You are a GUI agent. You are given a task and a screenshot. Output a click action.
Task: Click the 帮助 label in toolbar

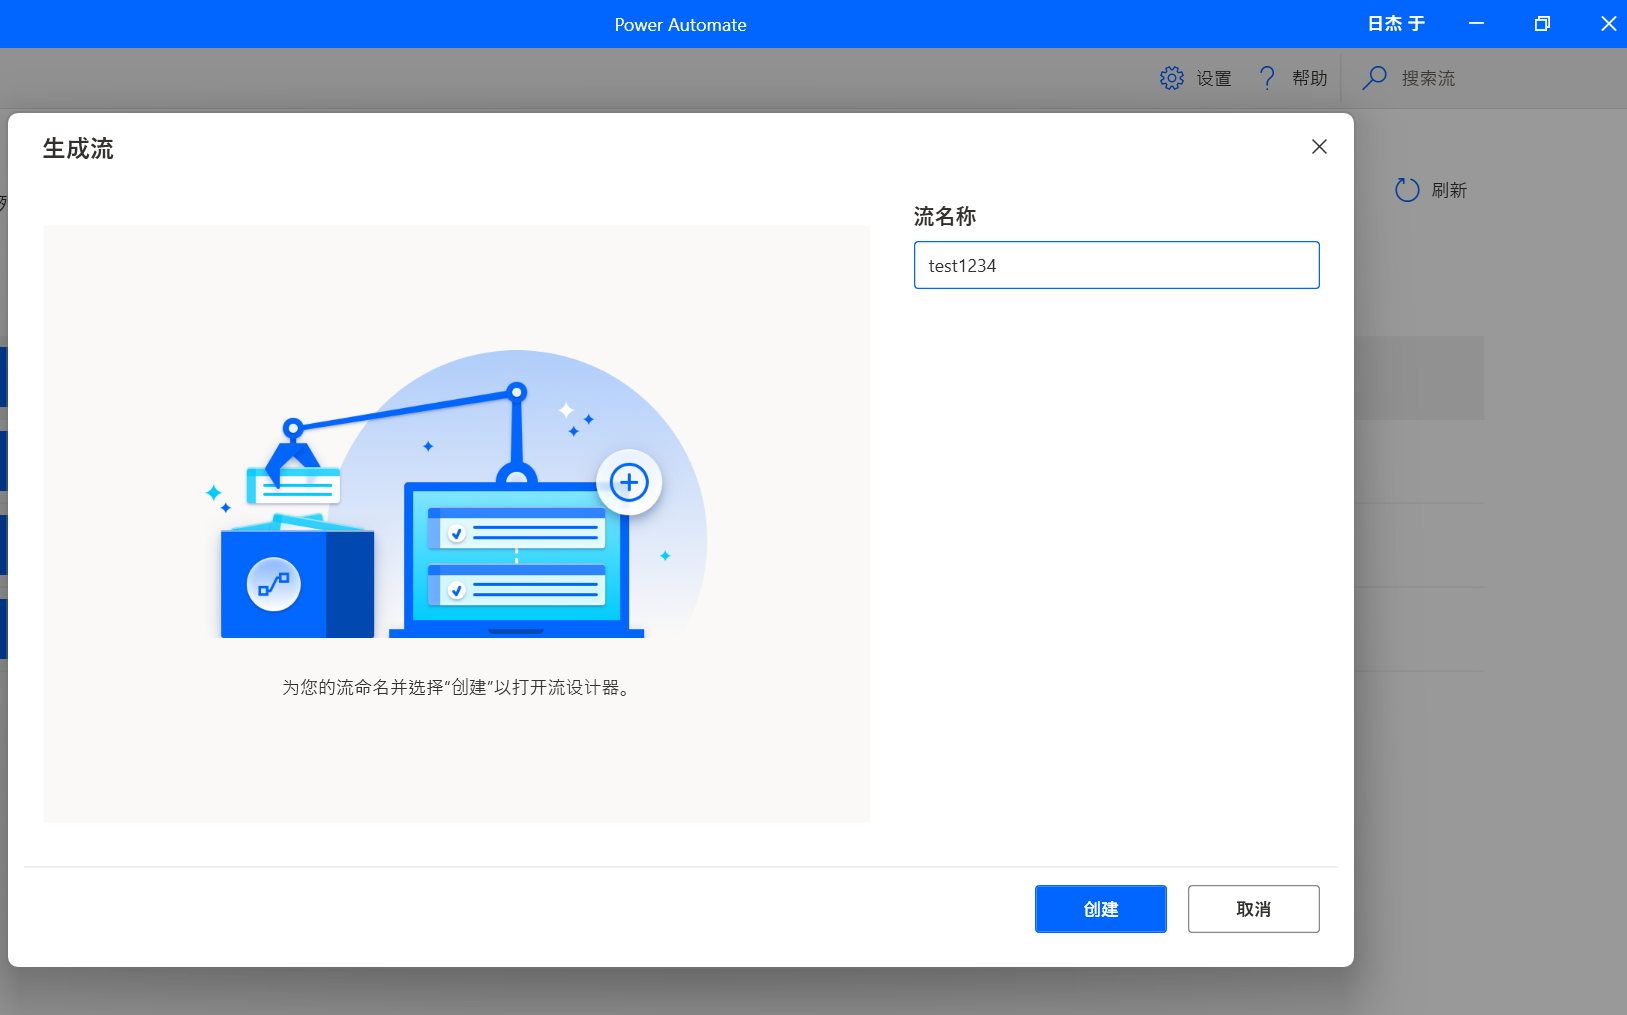click(1309, 78)
